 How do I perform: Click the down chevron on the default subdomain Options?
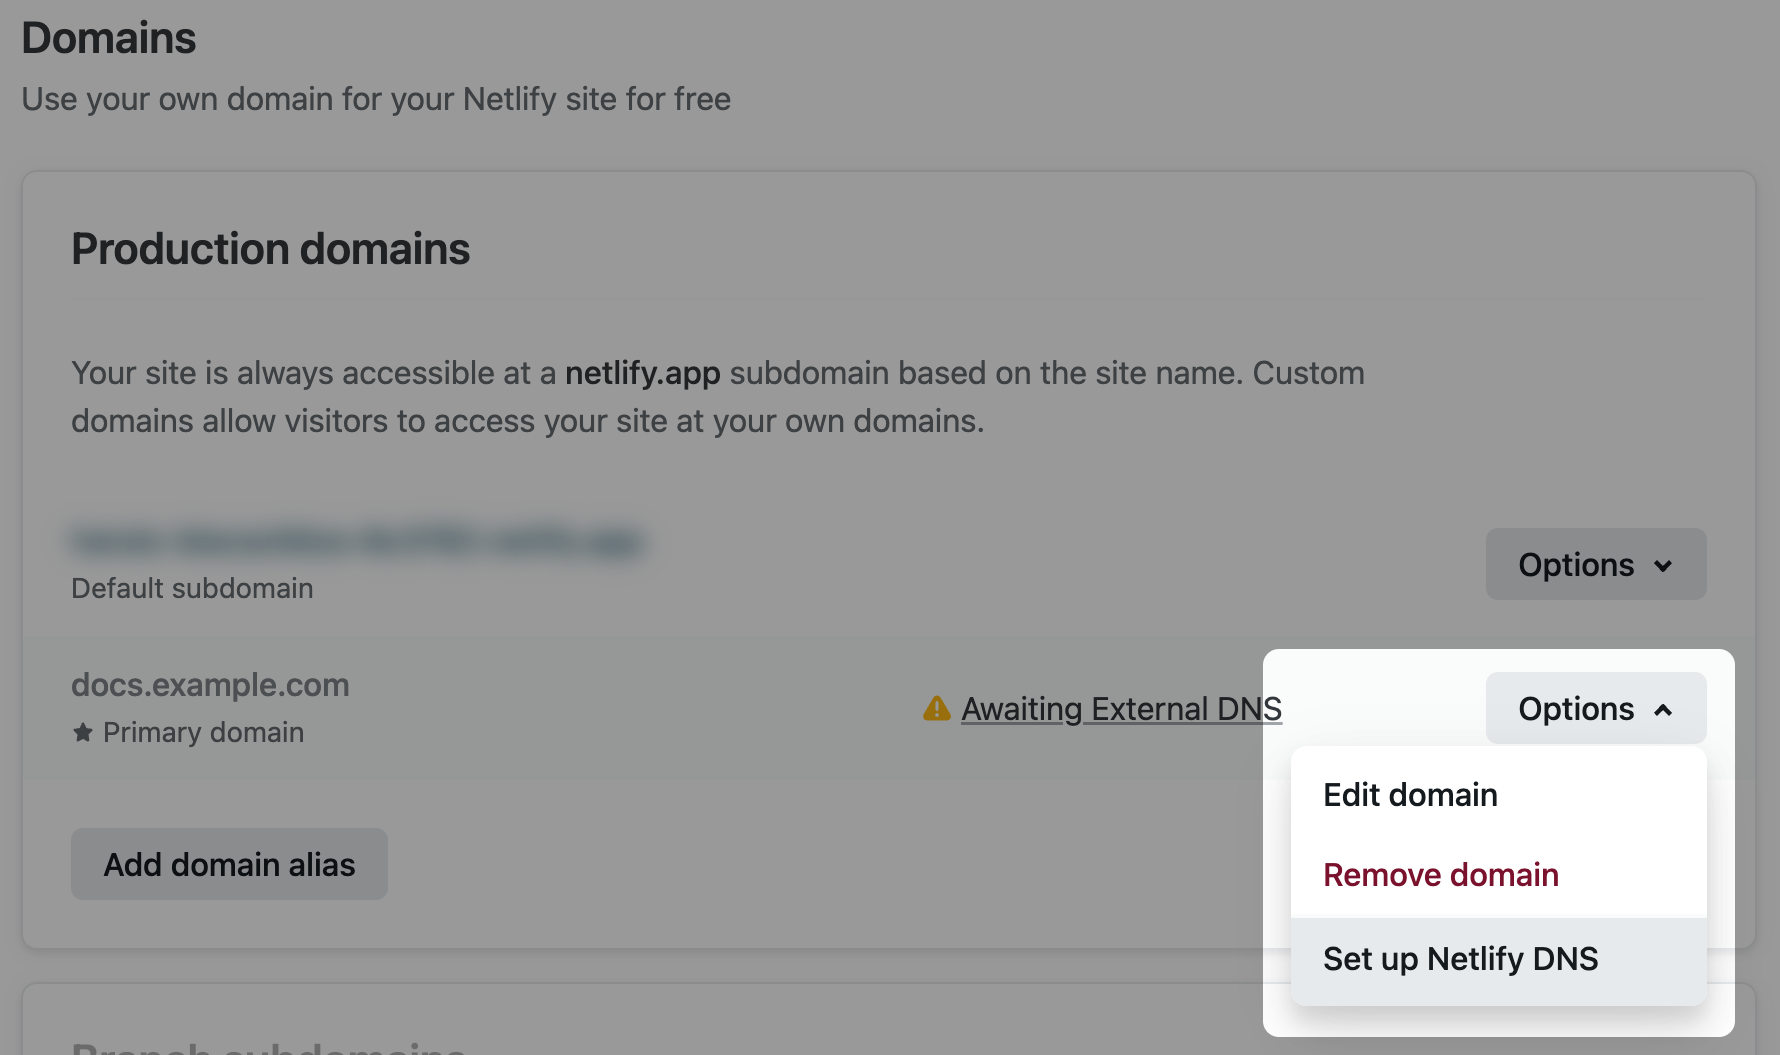[x=1663, y=566]
